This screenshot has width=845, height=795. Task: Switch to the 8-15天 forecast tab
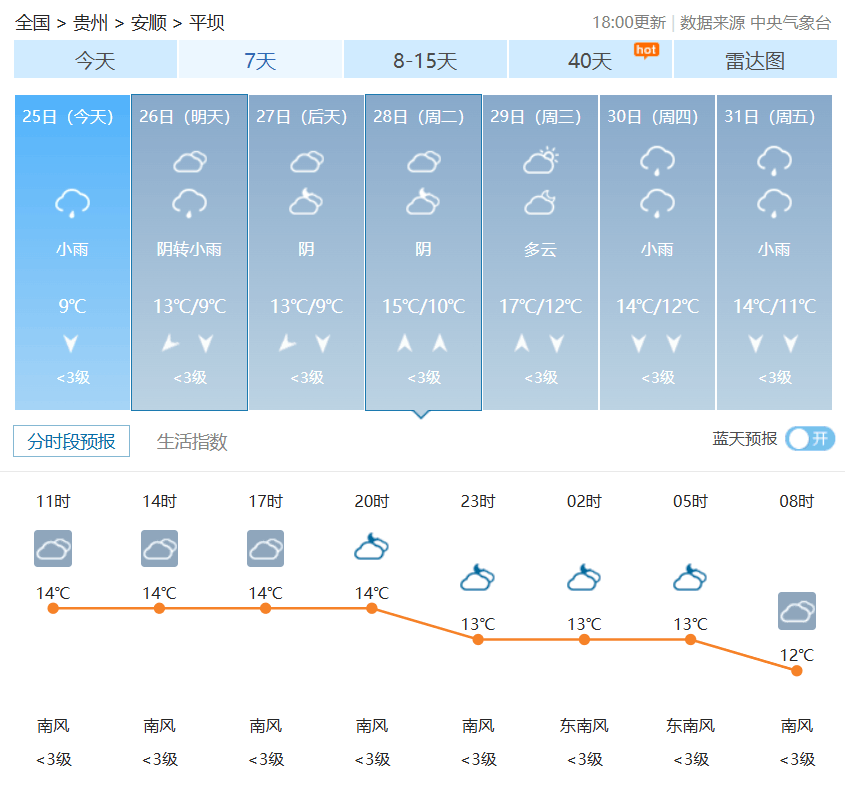pos(425,60)
